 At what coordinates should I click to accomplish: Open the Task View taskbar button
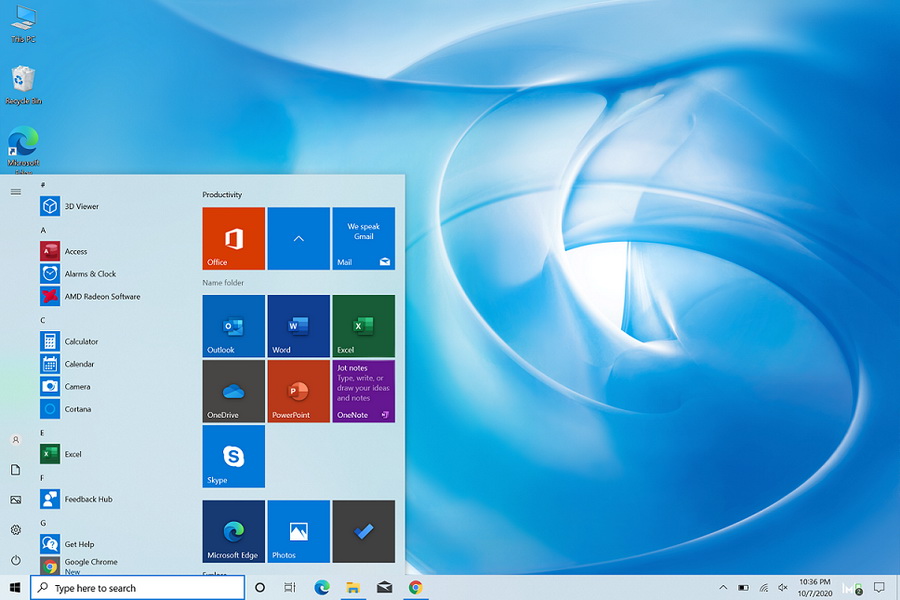click(290, 588)
